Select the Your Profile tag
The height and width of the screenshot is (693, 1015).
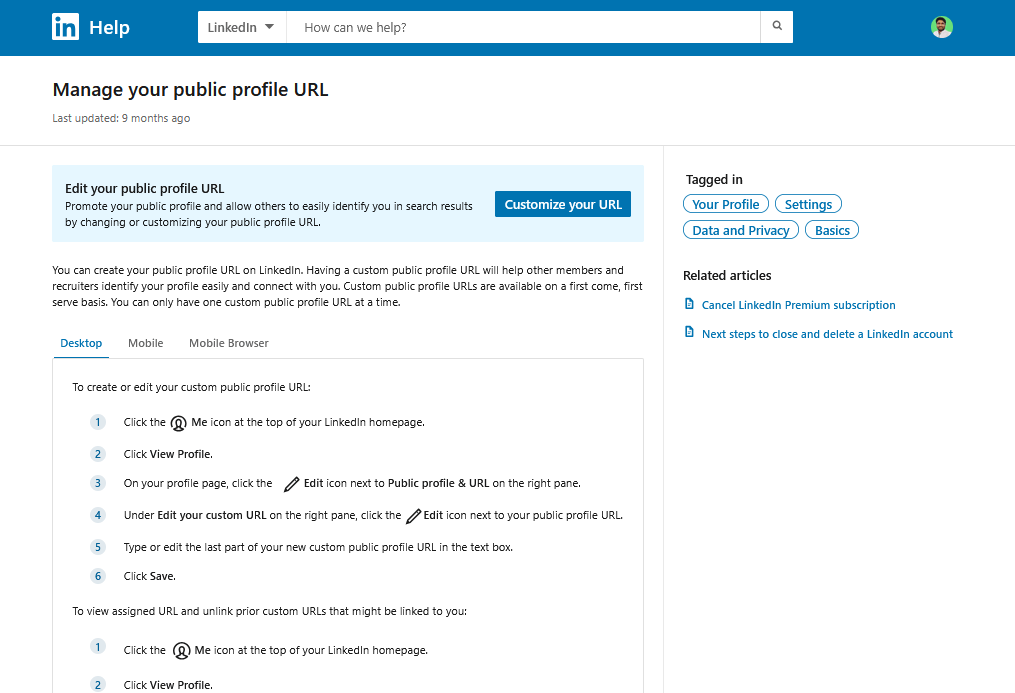click(x=726, y=204)
